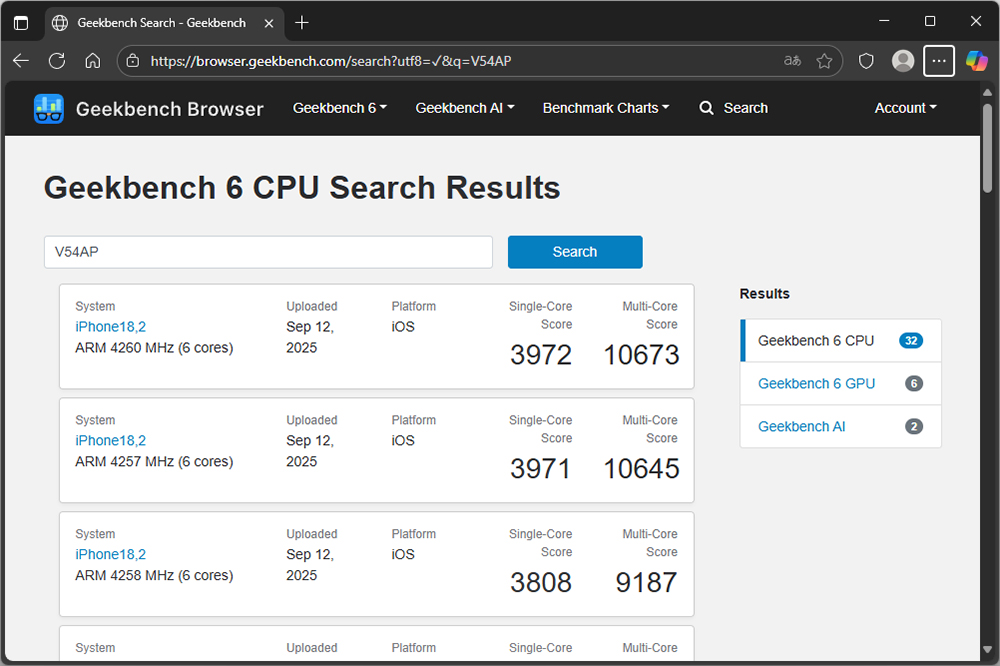Click the Geekbench 6 CPU Search Results heading
This screenshot has height=666, width=1000.
click(302, 188)
